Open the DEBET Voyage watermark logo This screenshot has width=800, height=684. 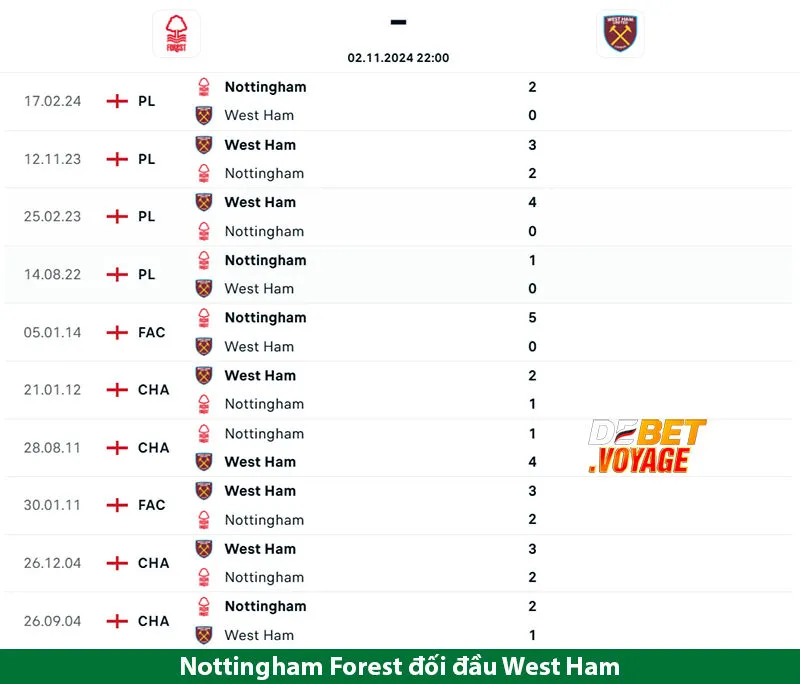(646, 446)
